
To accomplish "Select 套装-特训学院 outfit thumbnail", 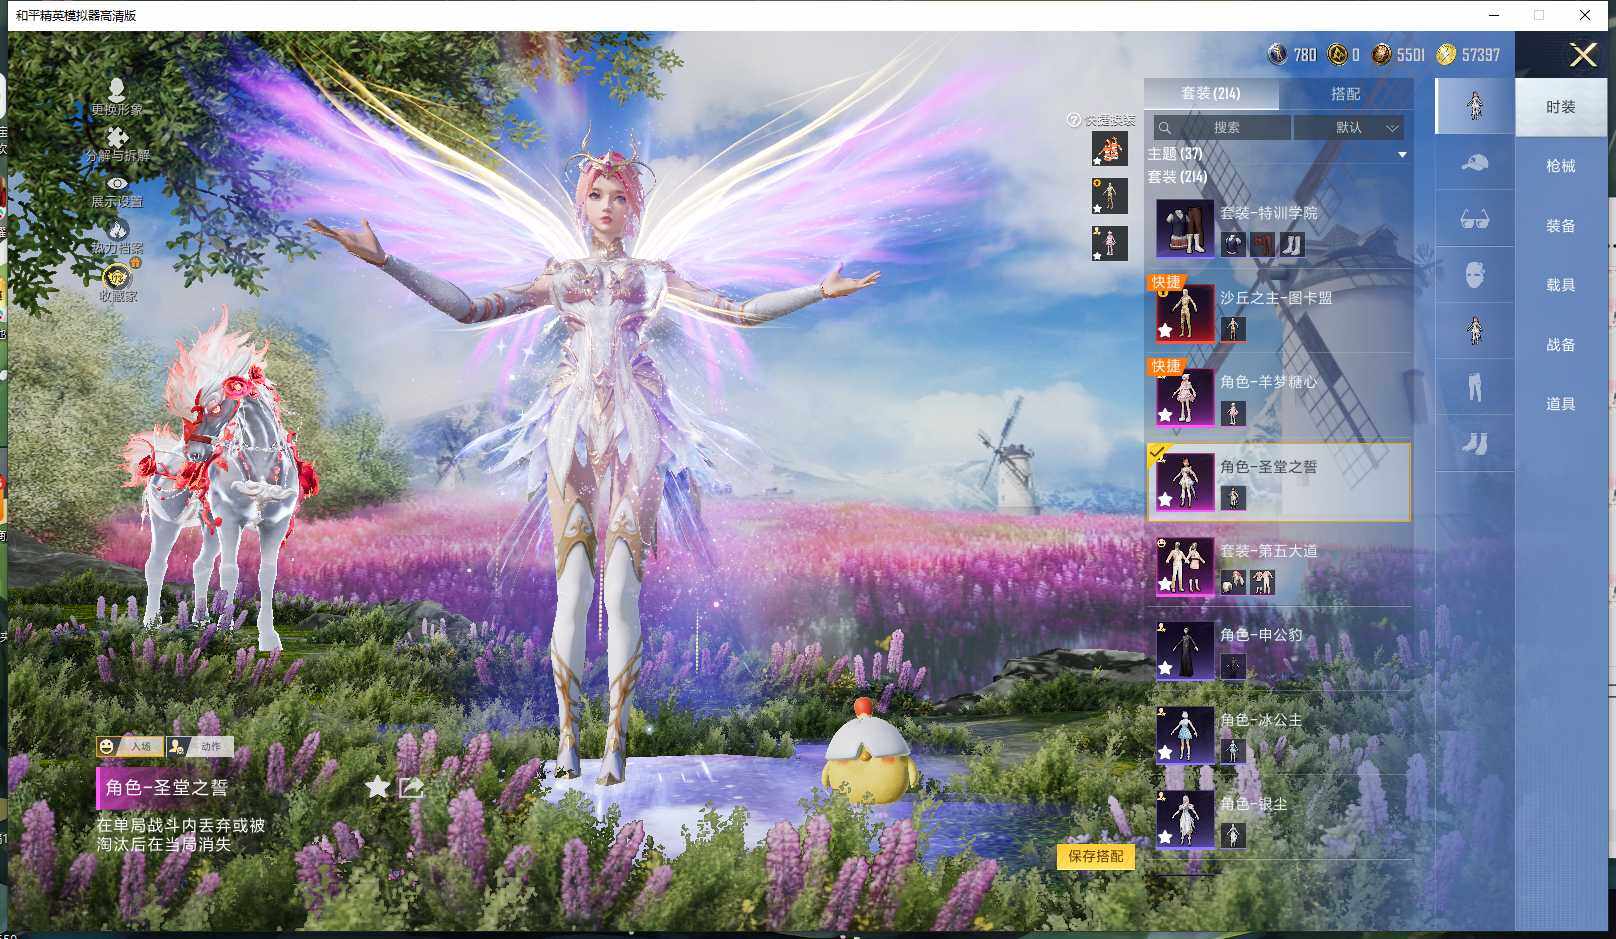I will 1185,227.
